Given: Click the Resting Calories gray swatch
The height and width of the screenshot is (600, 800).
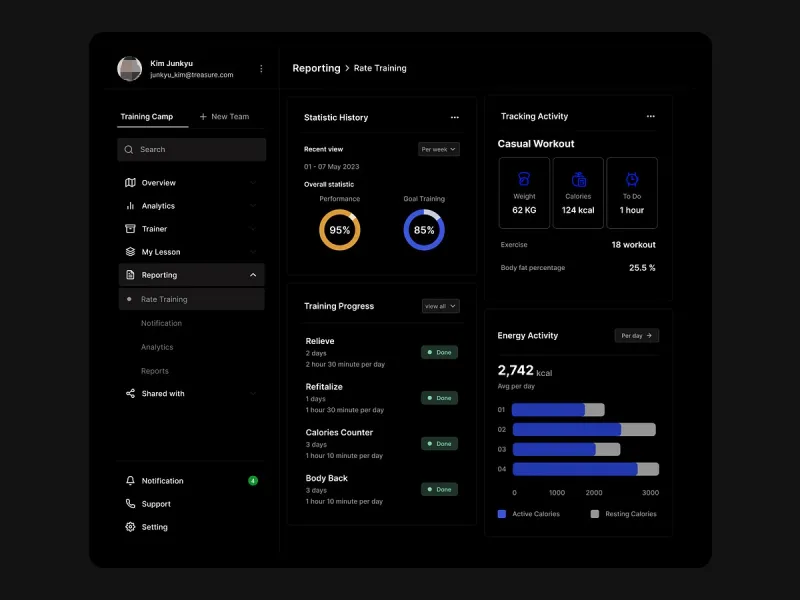Looking at the screenshot, I should pyautogui.click(x=595, y=514).
